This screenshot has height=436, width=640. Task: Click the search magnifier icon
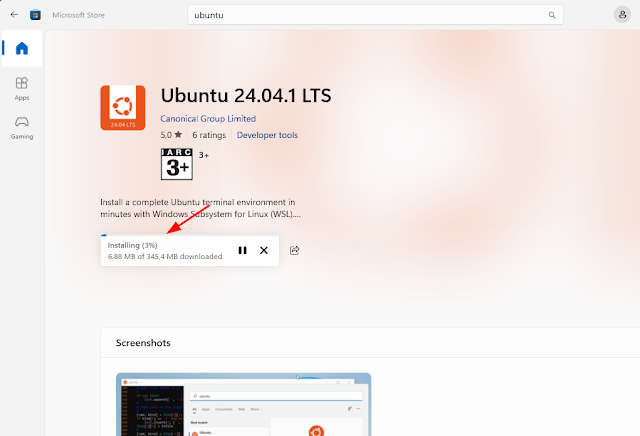(552, 15)
